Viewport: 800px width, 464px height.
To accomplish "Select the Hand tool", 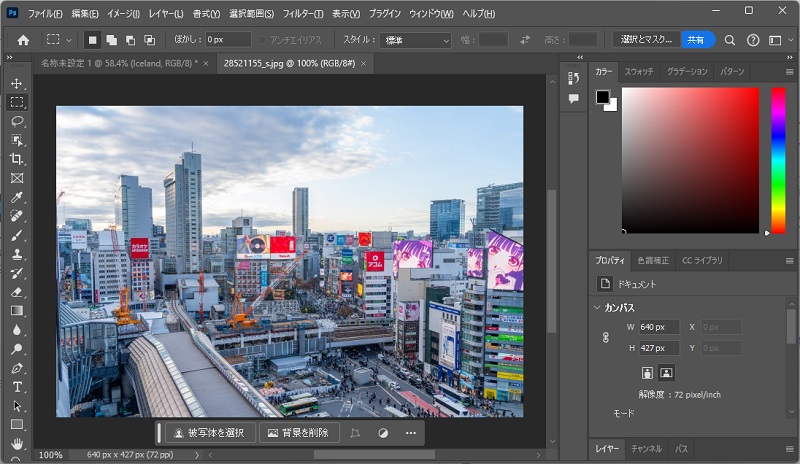I will coord(17,443).
